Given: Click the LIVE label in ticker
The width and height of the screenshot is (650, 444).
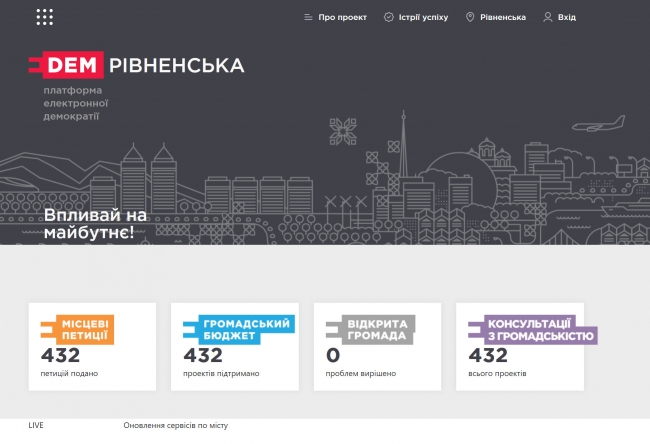Looking at the screenshot, I should pyautogui.click(x=36, y=425).
